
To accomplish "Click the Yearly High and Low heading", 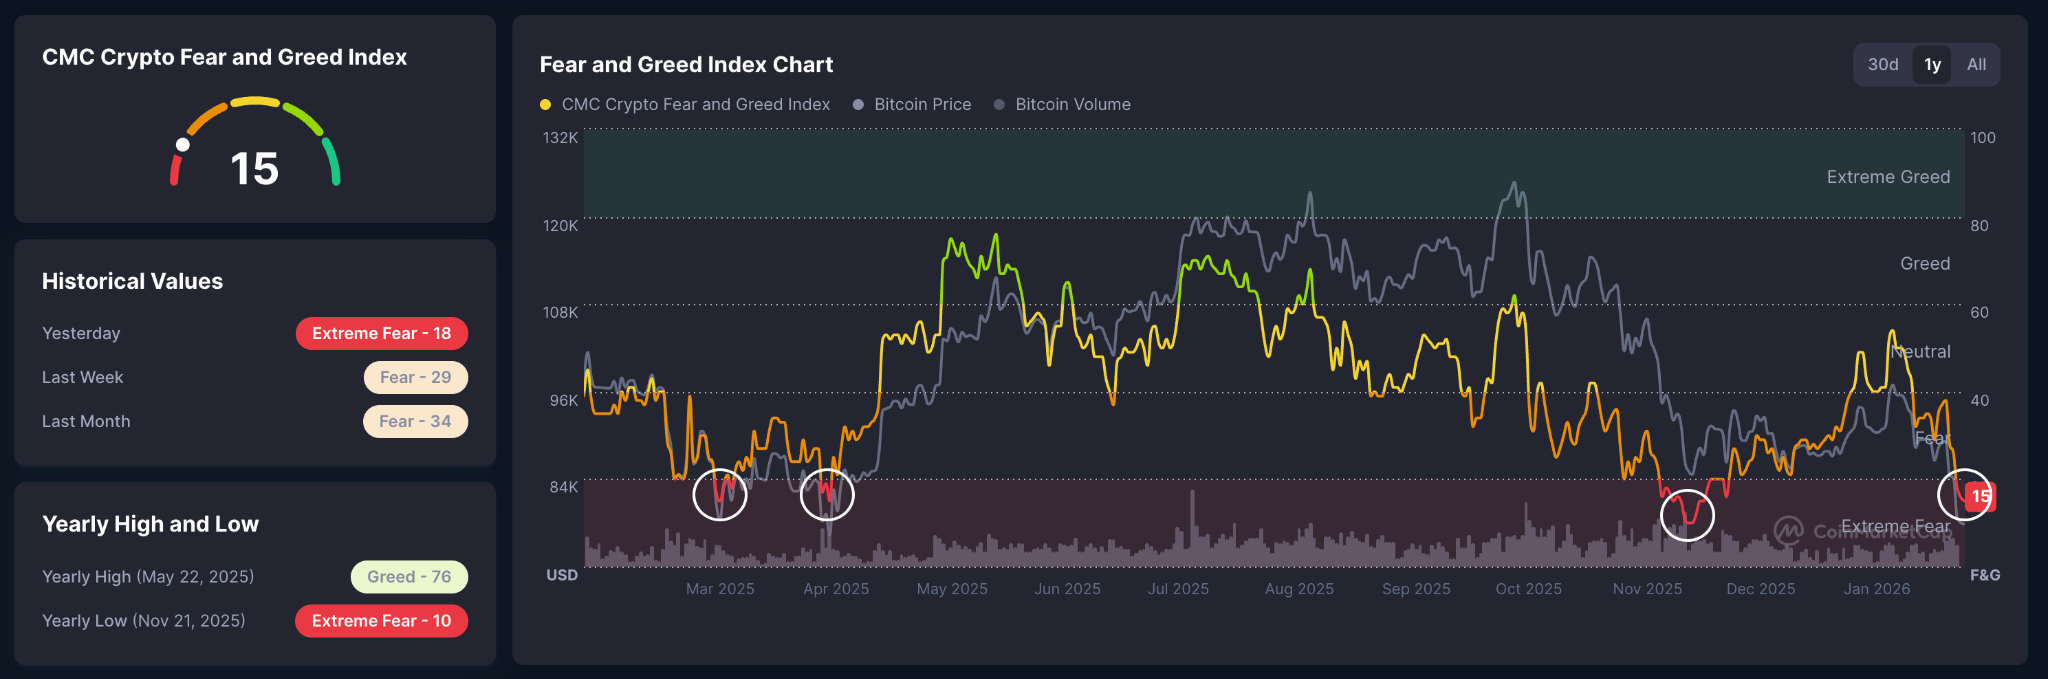I will tap(150, 524).
